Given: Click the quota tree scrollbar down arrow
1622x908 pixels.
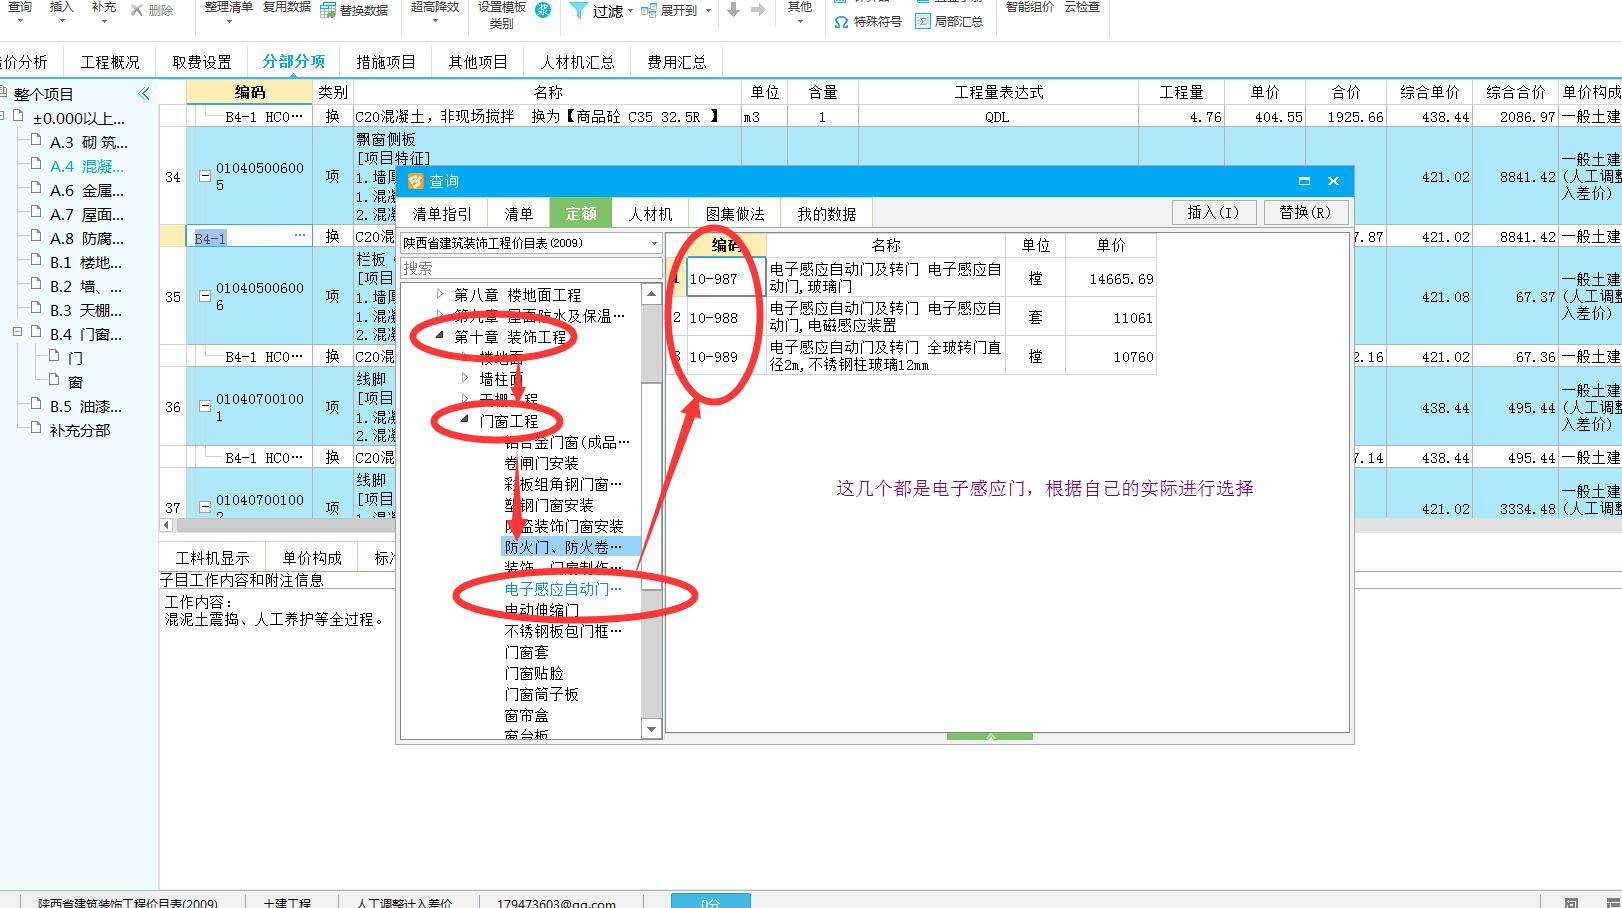Looking at the screenshot, I should pos(651,729).
